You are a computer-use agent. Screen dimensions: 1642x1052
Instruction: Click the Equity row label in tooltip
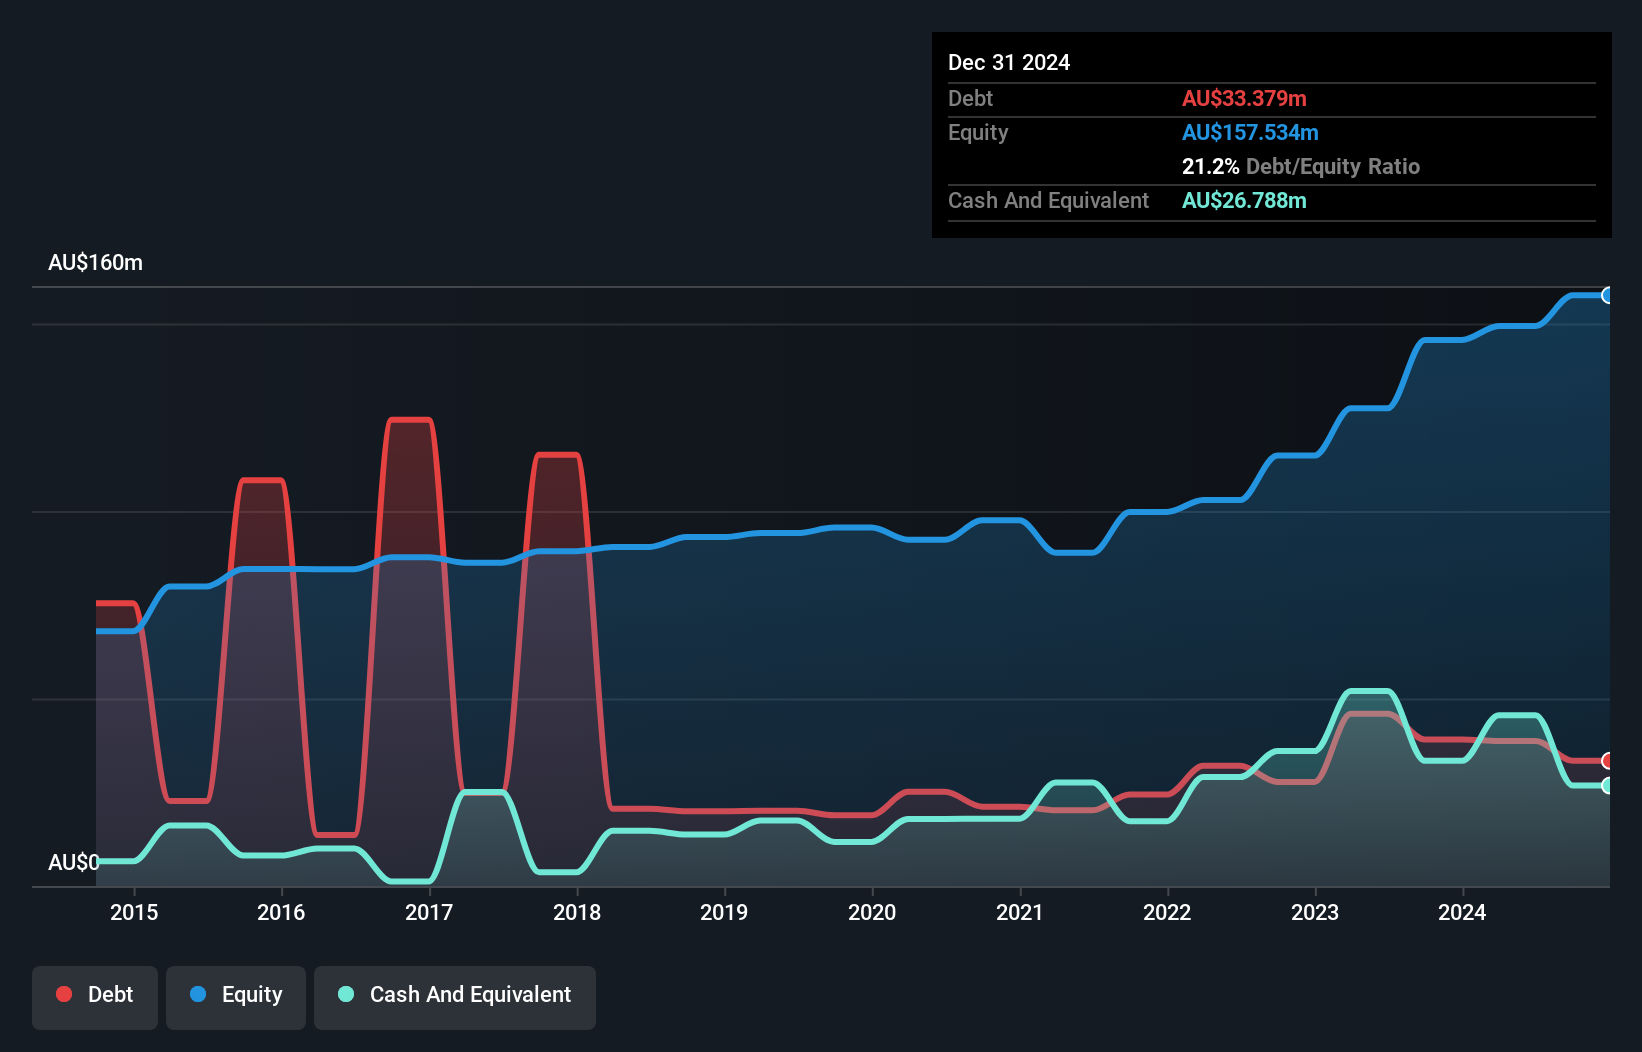point(978,132)
